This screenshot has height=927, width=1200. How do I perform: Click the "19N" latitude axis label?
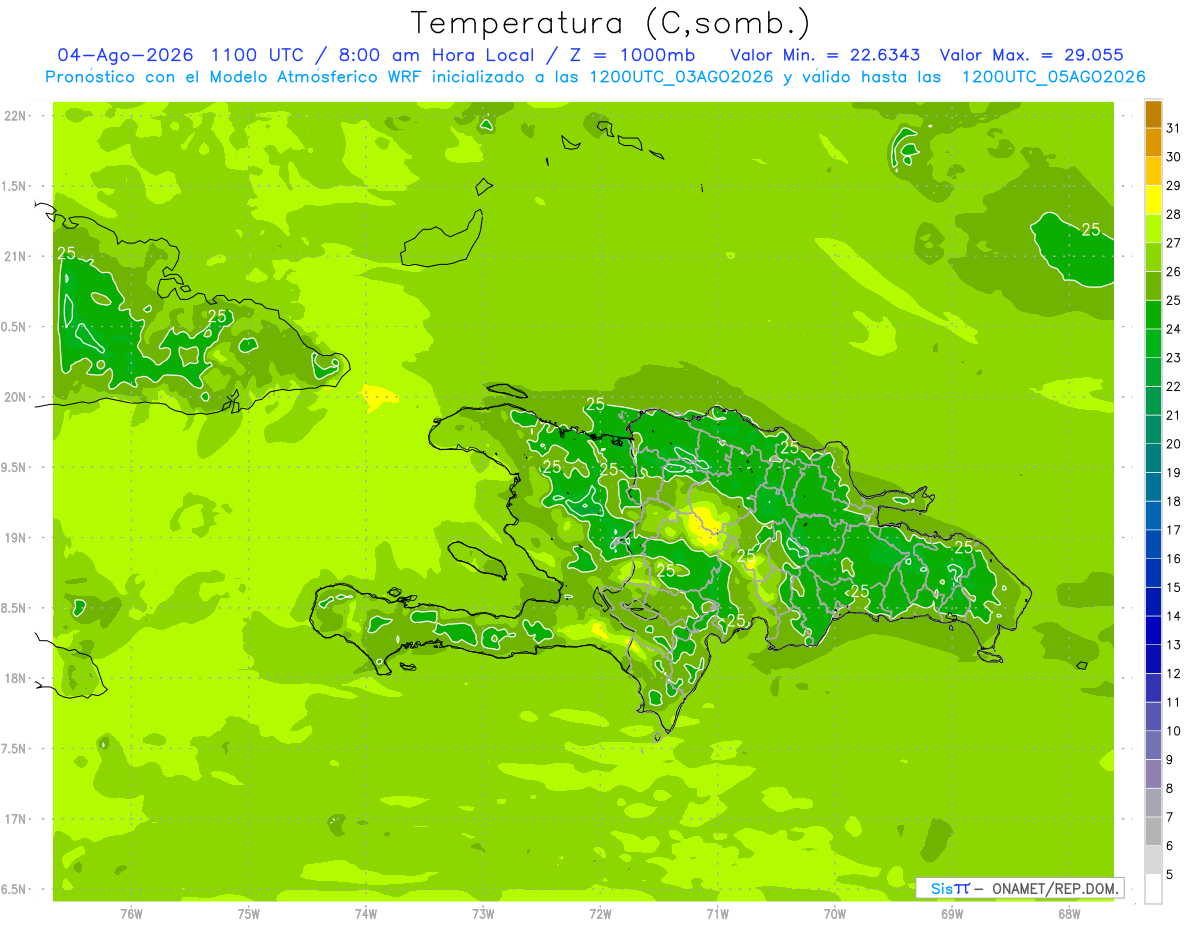tap(14, 537)
